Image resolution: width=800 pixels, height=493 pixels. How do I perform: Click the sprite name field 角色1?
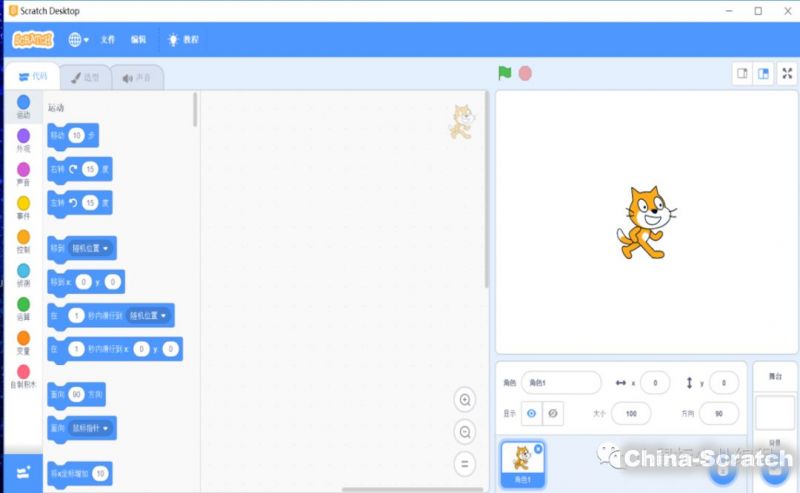(x=561, y=383)
